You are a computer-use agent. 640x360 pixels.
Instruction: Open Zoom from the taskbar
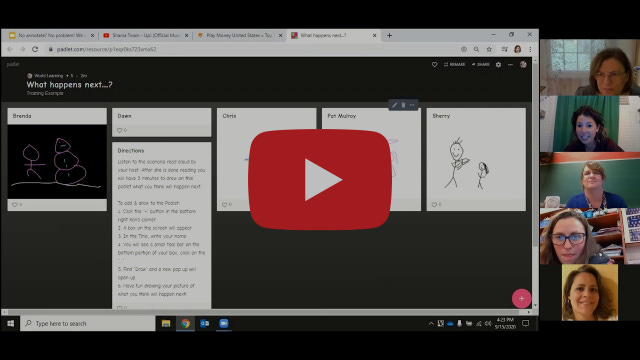224,323
